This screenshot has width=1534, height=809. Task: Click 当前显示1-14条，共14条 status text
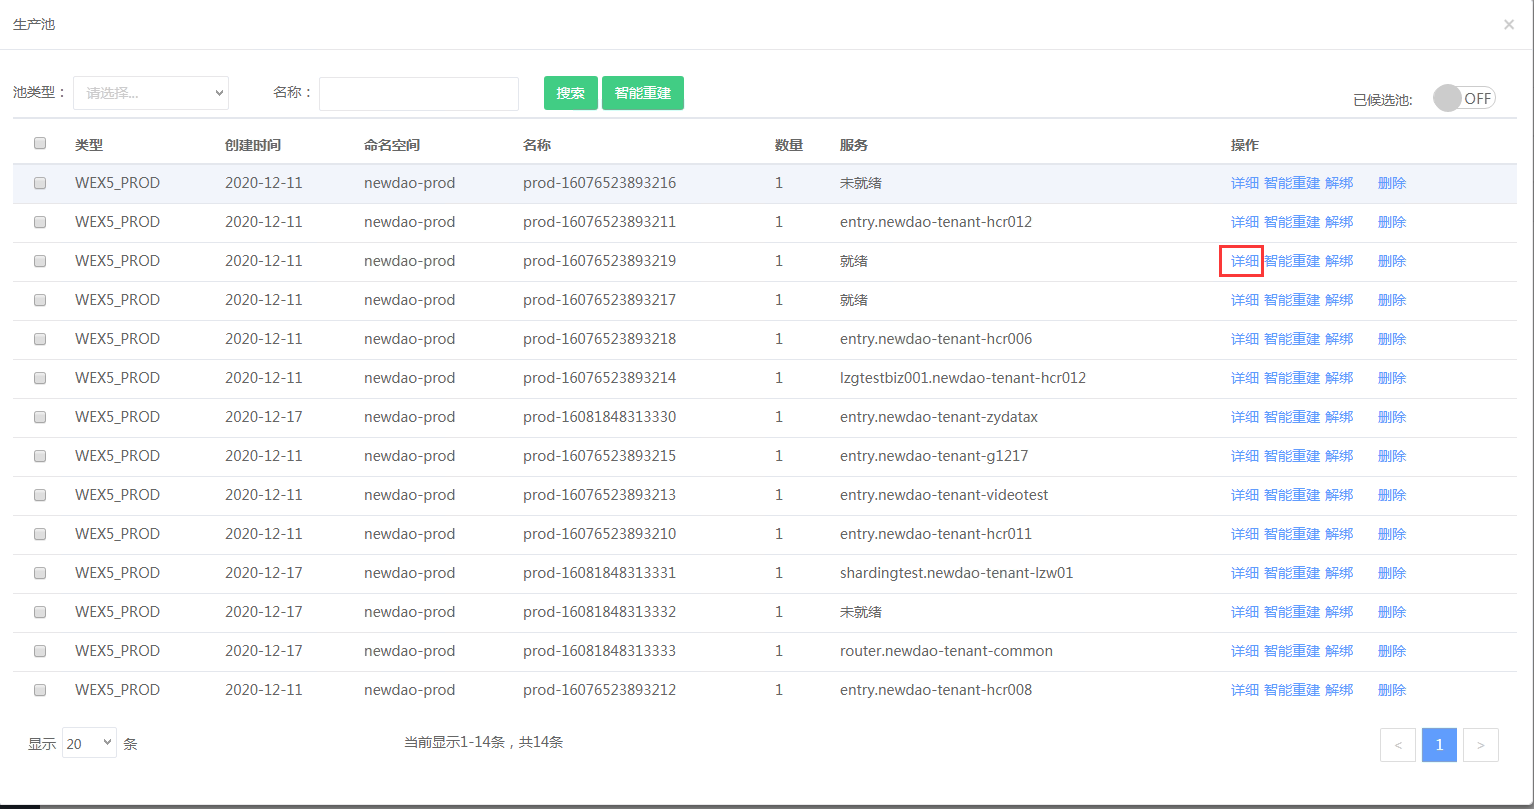pos(484,742)
